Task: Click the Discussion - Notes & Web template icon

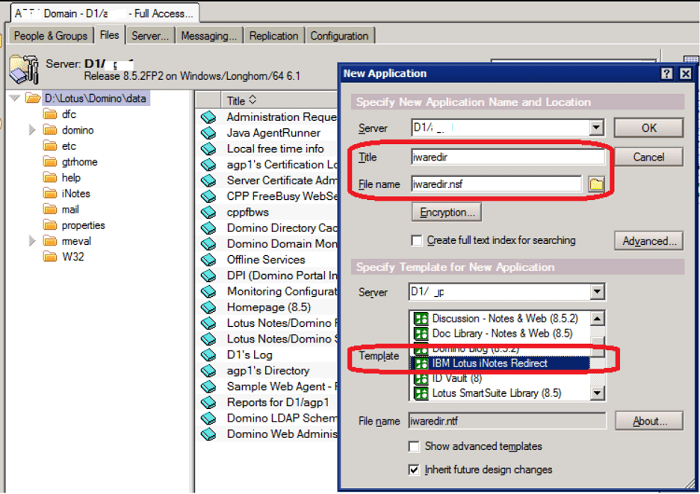Action: 421,319
